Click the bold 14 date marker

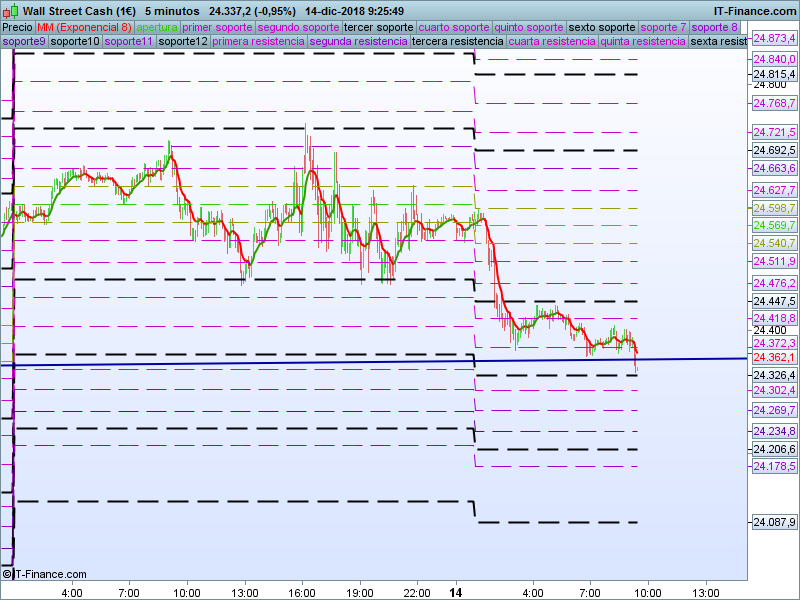(x=456, y=593)
